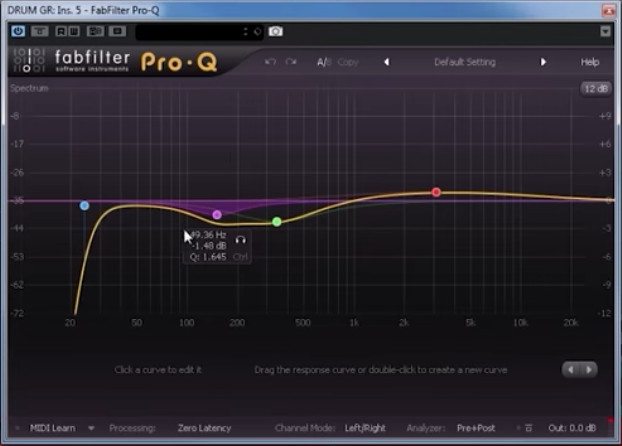Click the Processing: label
This screenshot has height=446, width=622.
(x=132, y=428)
